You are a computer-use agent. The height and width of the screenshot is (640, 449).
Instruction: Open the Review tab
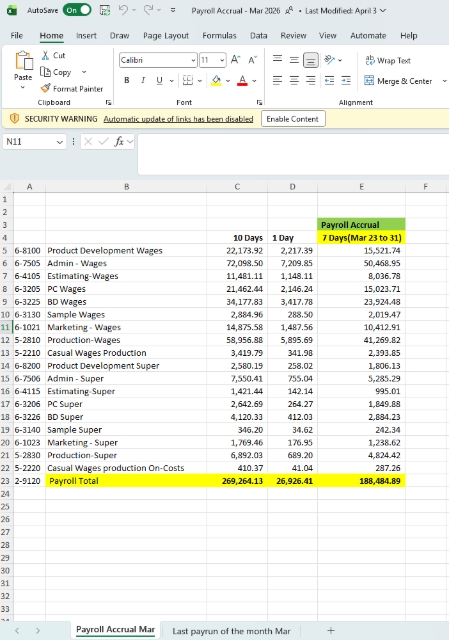click(293, 36)
